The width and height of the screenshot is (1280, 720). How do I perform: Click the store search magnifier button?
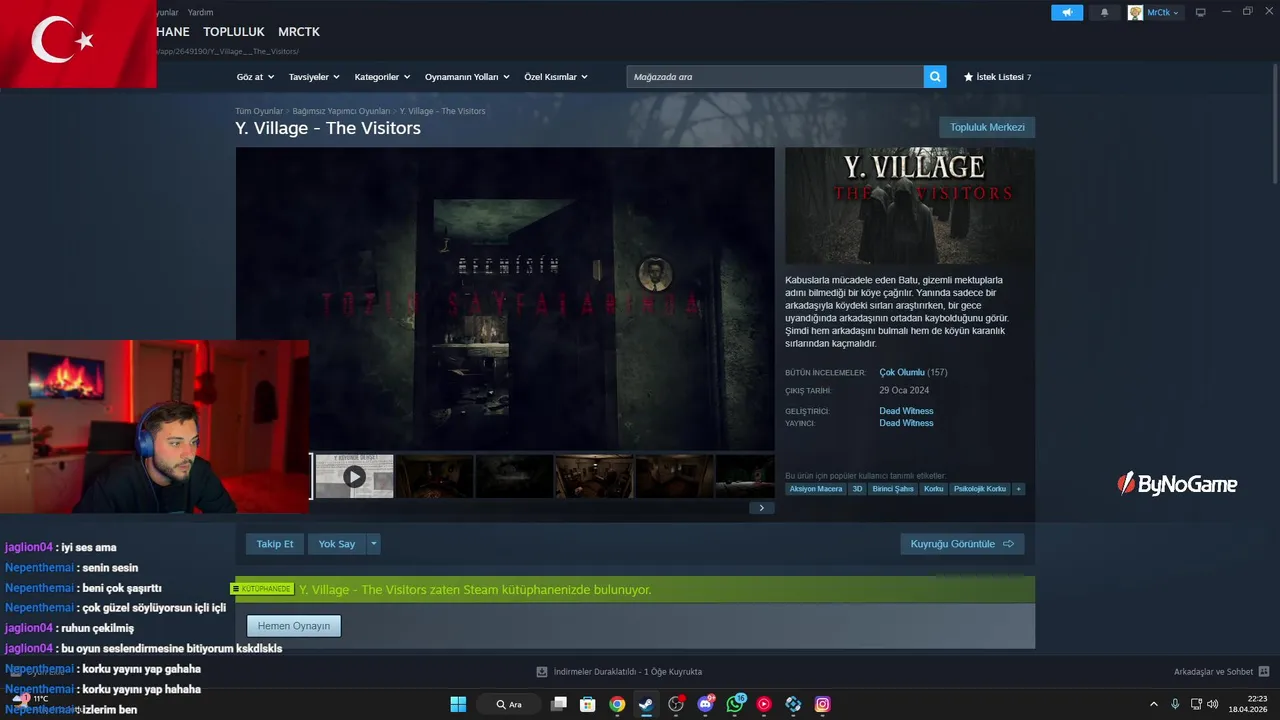tap(935, 76)
